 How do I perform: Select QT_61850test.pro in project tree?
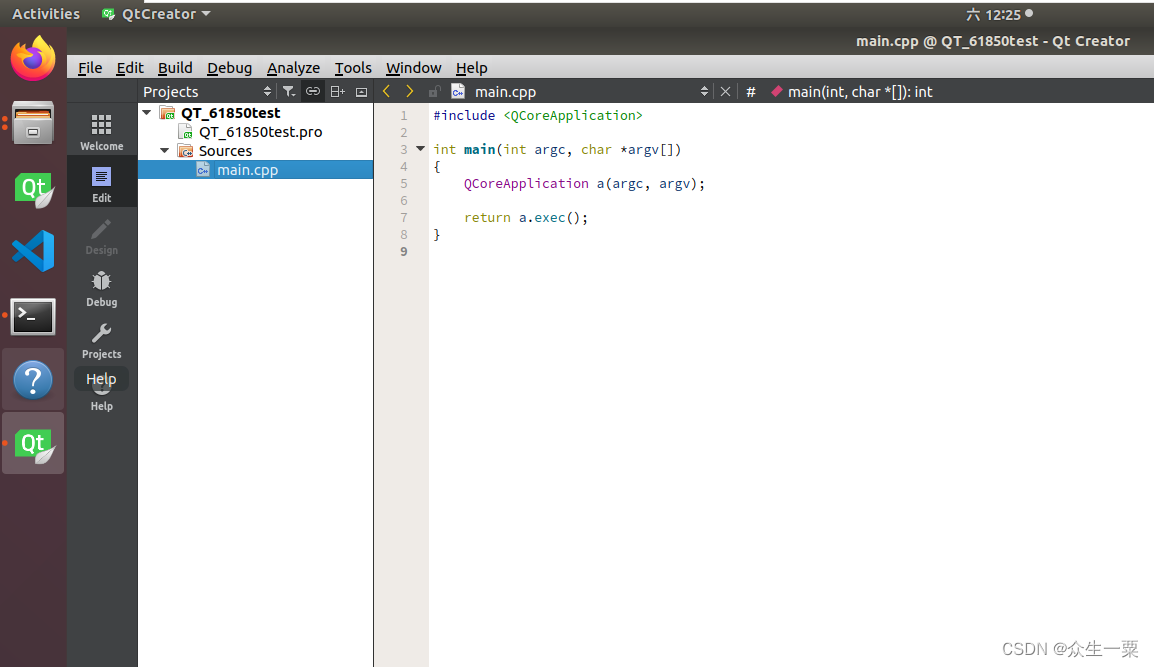point(261,132)
